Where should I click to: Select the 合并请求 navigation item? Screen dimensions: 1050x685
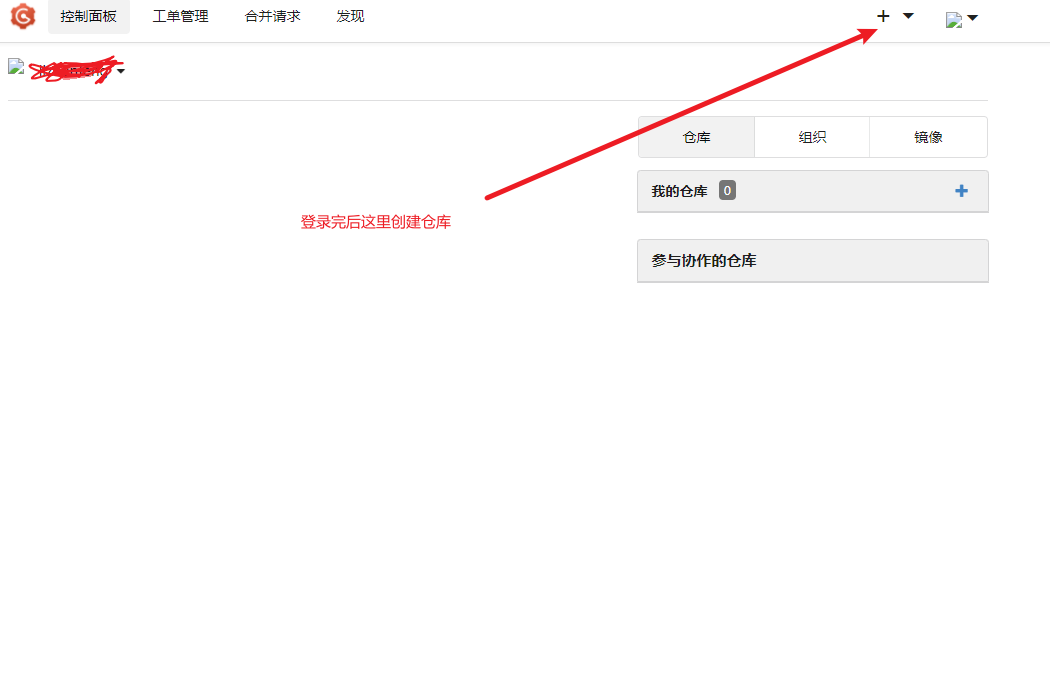tap(272, 16)
